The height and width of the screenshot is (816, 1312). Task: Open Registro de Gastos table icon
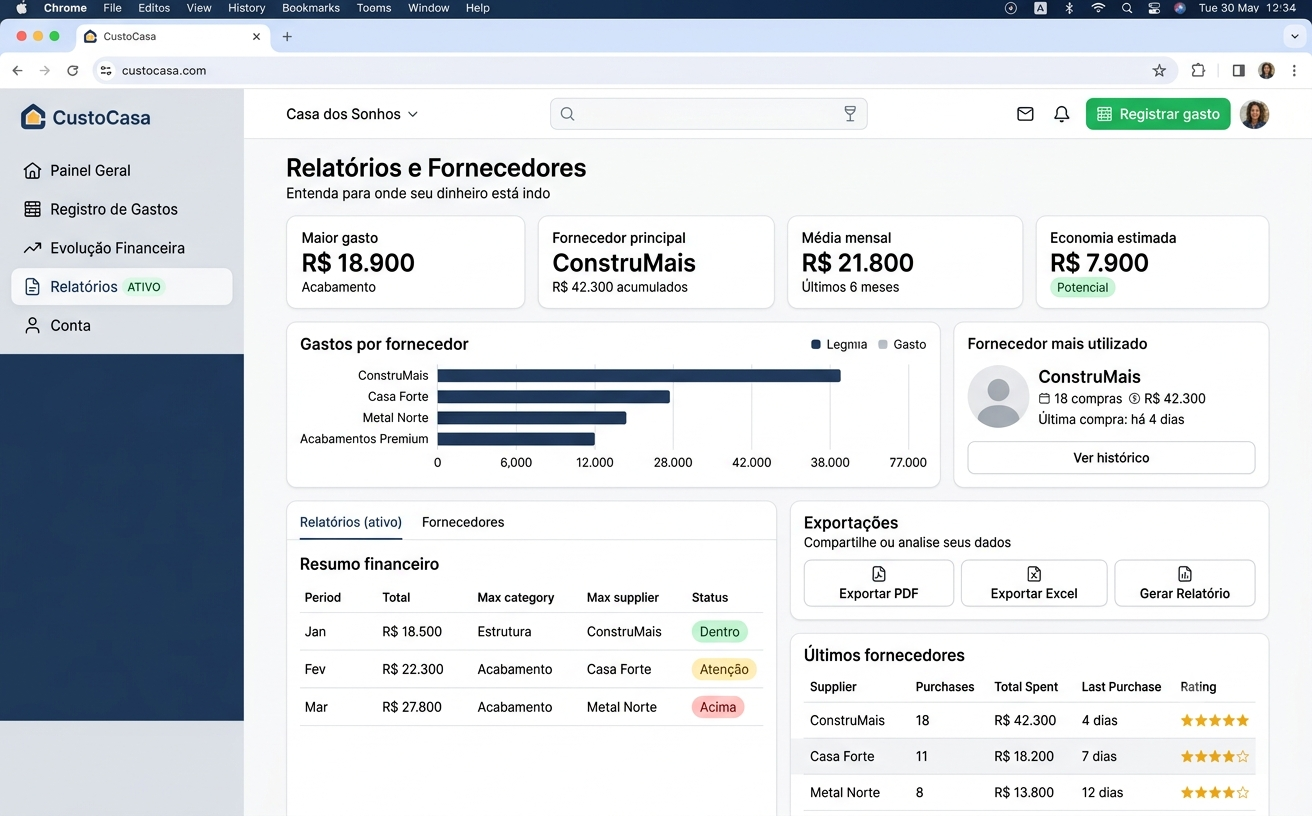coord(32,209)
